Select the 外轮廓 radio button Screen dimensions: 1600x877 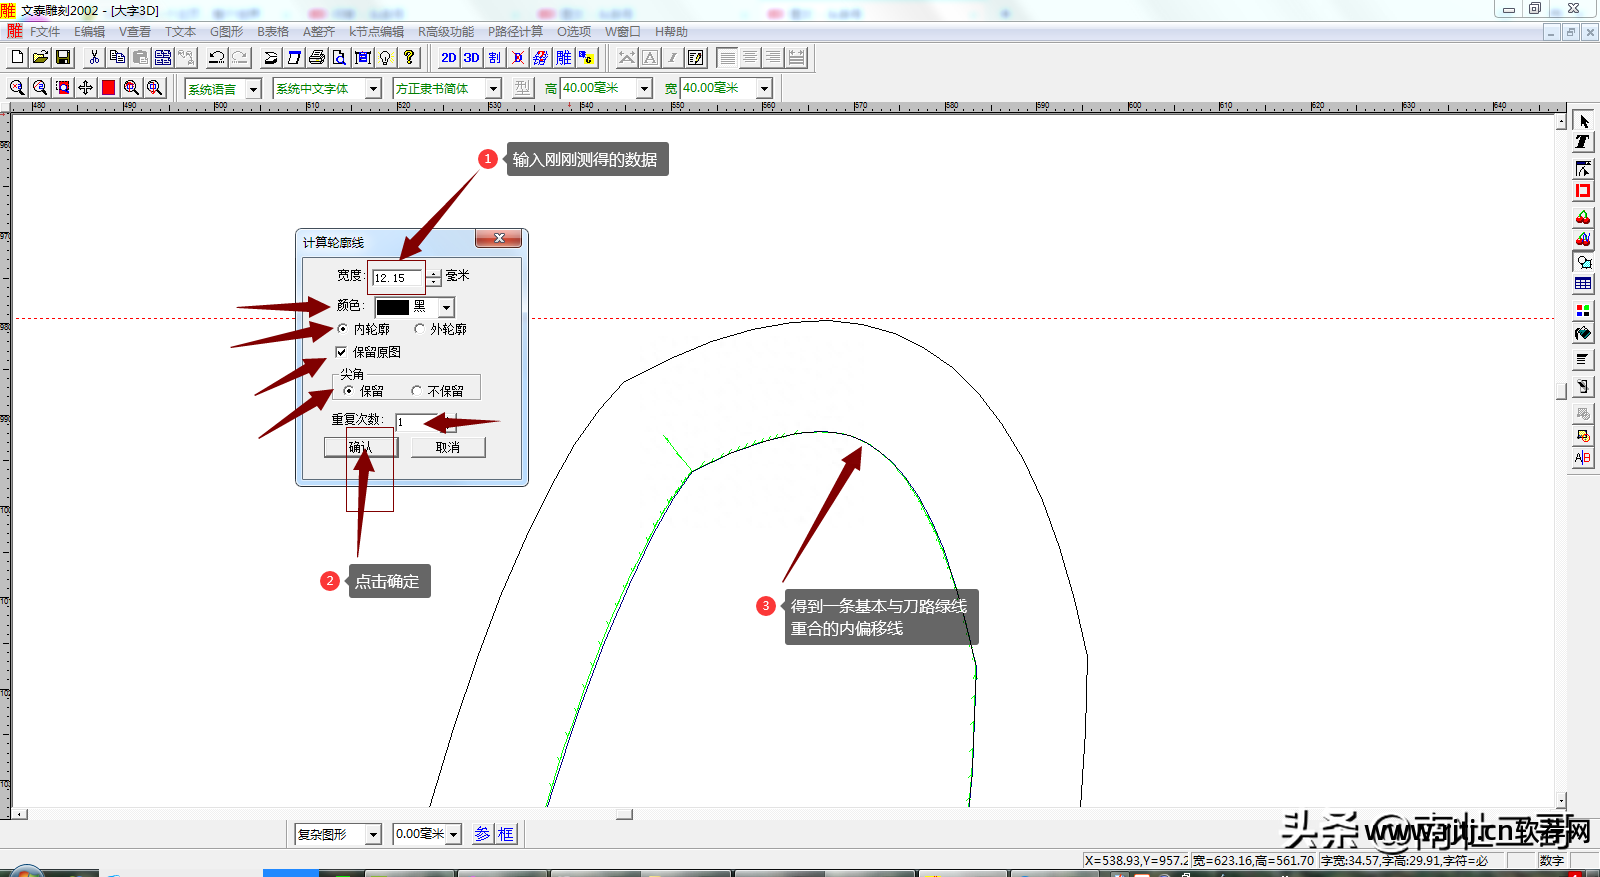(x=420, y=329)
